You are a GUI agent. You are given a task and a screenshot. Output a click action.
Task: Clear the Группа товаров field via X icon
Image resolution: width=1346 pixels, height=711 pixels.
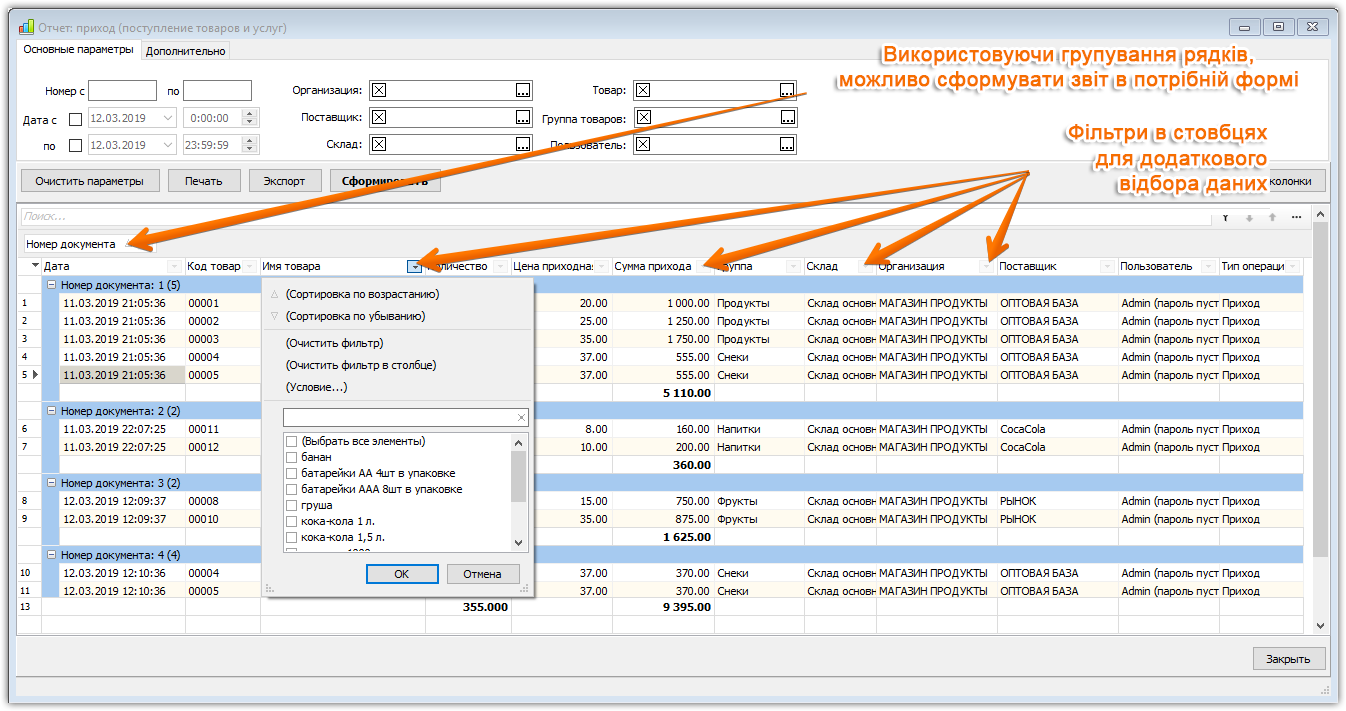643,118
